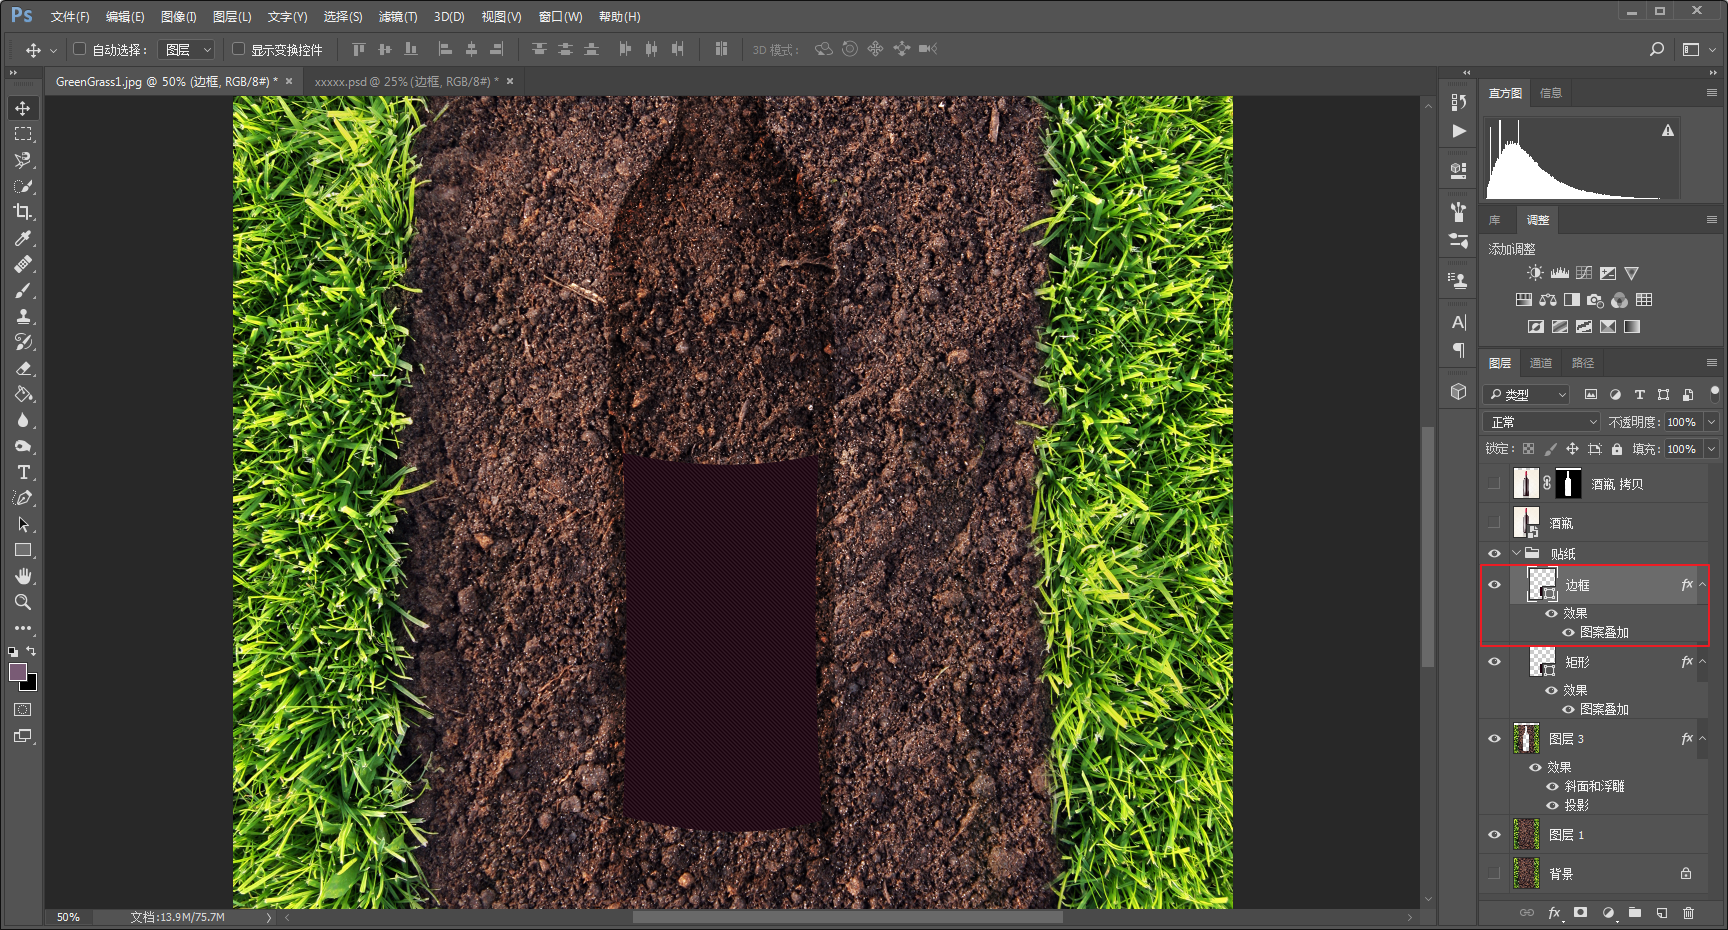Screen dimensions: 1728x930
Task: Select the Brush tool
Action: point(23,290)
